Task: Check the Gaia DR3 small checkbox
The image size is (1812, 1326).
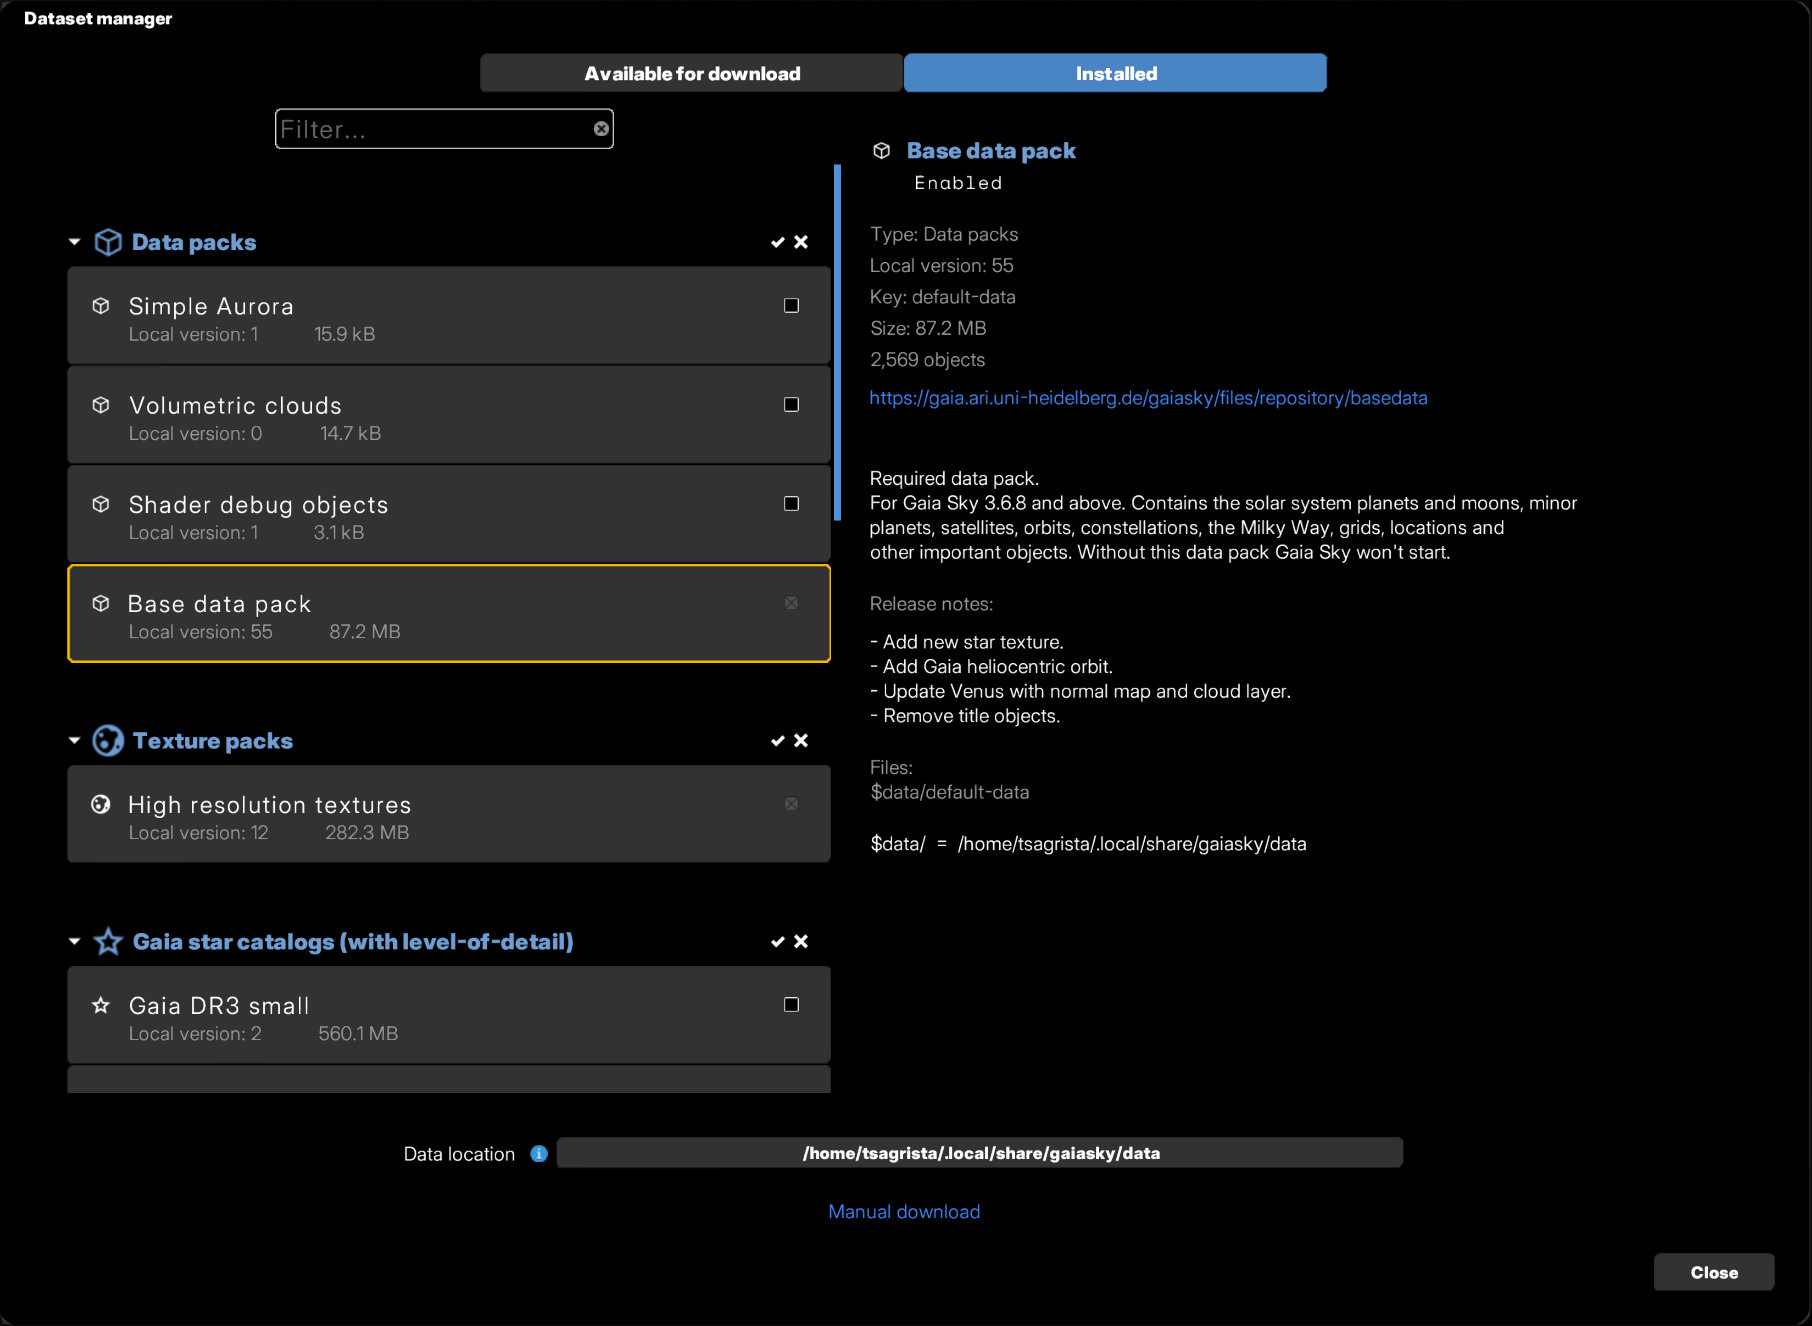Action: coord(791,1005)
